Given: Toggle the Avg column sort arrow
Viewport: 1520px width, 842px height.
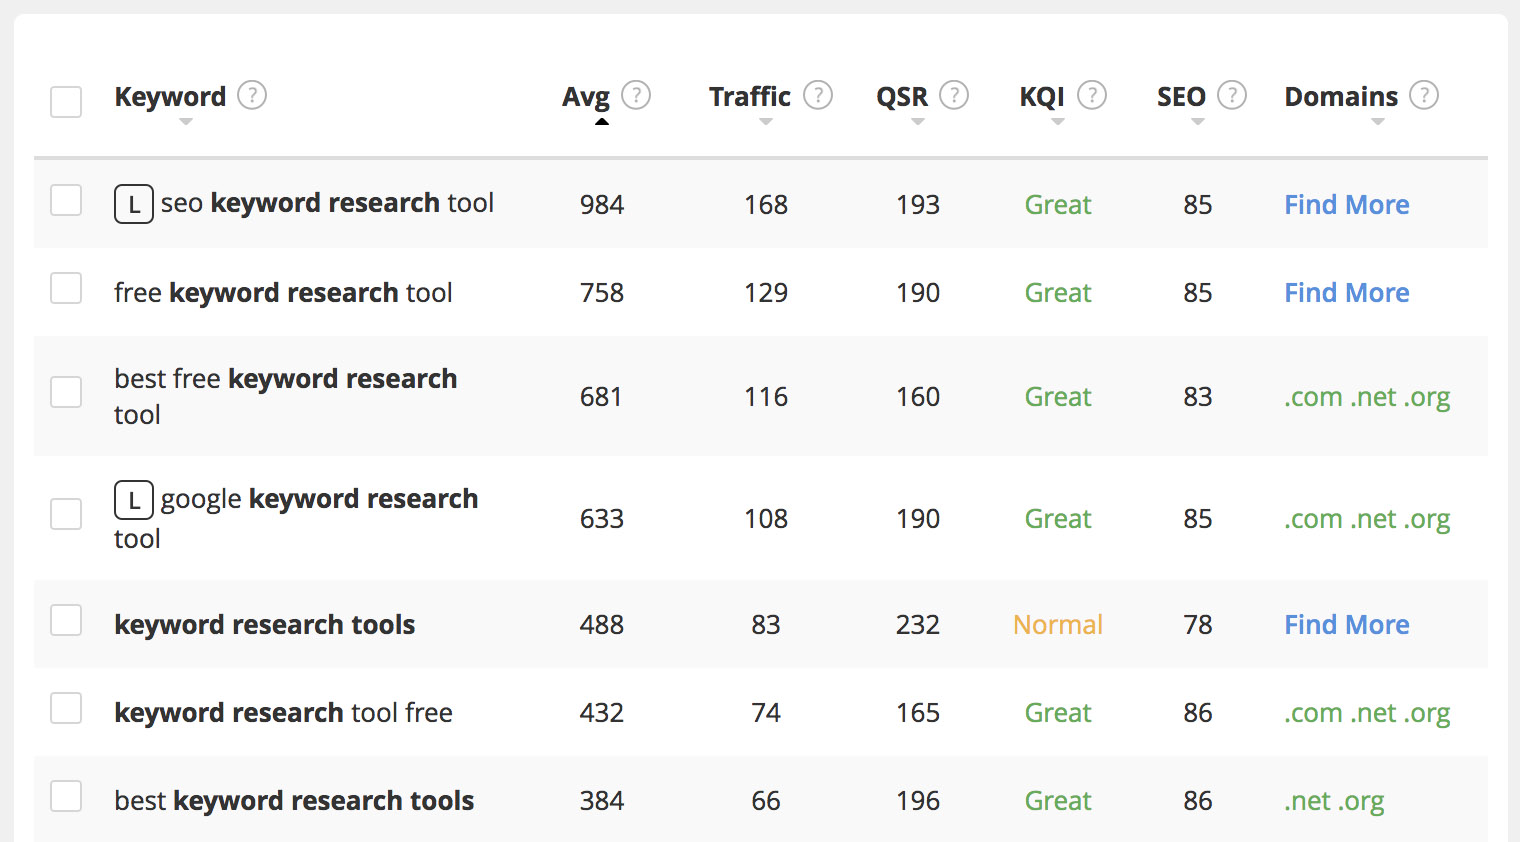Looking at the screenshot, I should (601, 122).
